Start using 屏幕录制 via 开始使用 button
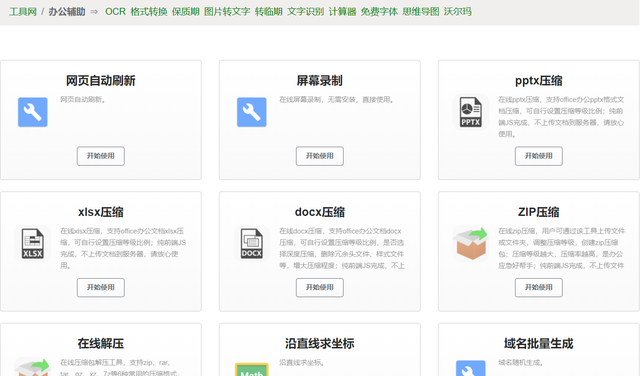640x376 pixels. [320, 156]
